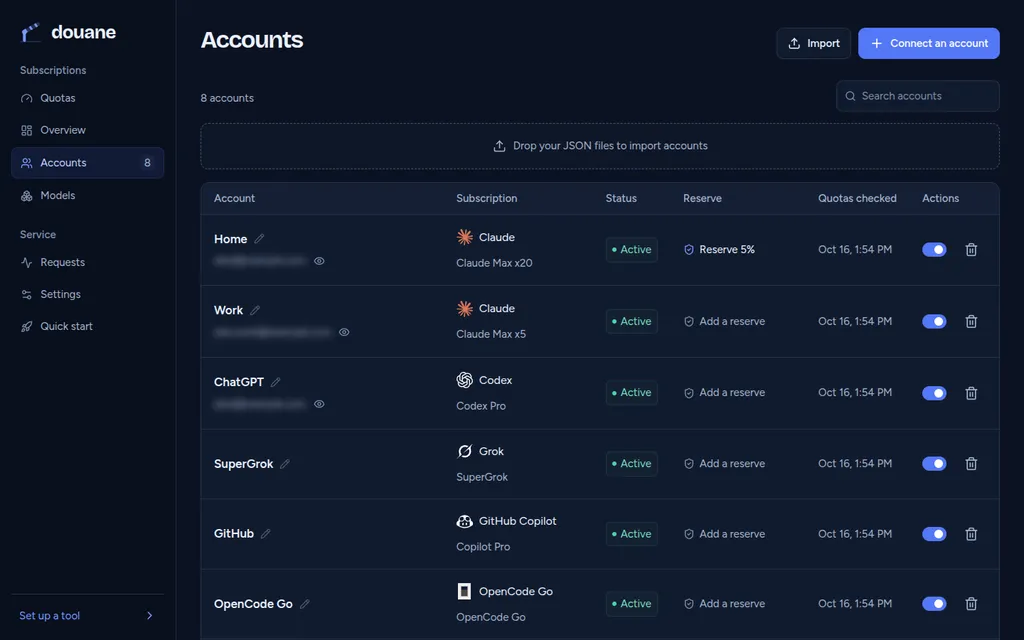Click the Copilot Pro plan label

483,547
